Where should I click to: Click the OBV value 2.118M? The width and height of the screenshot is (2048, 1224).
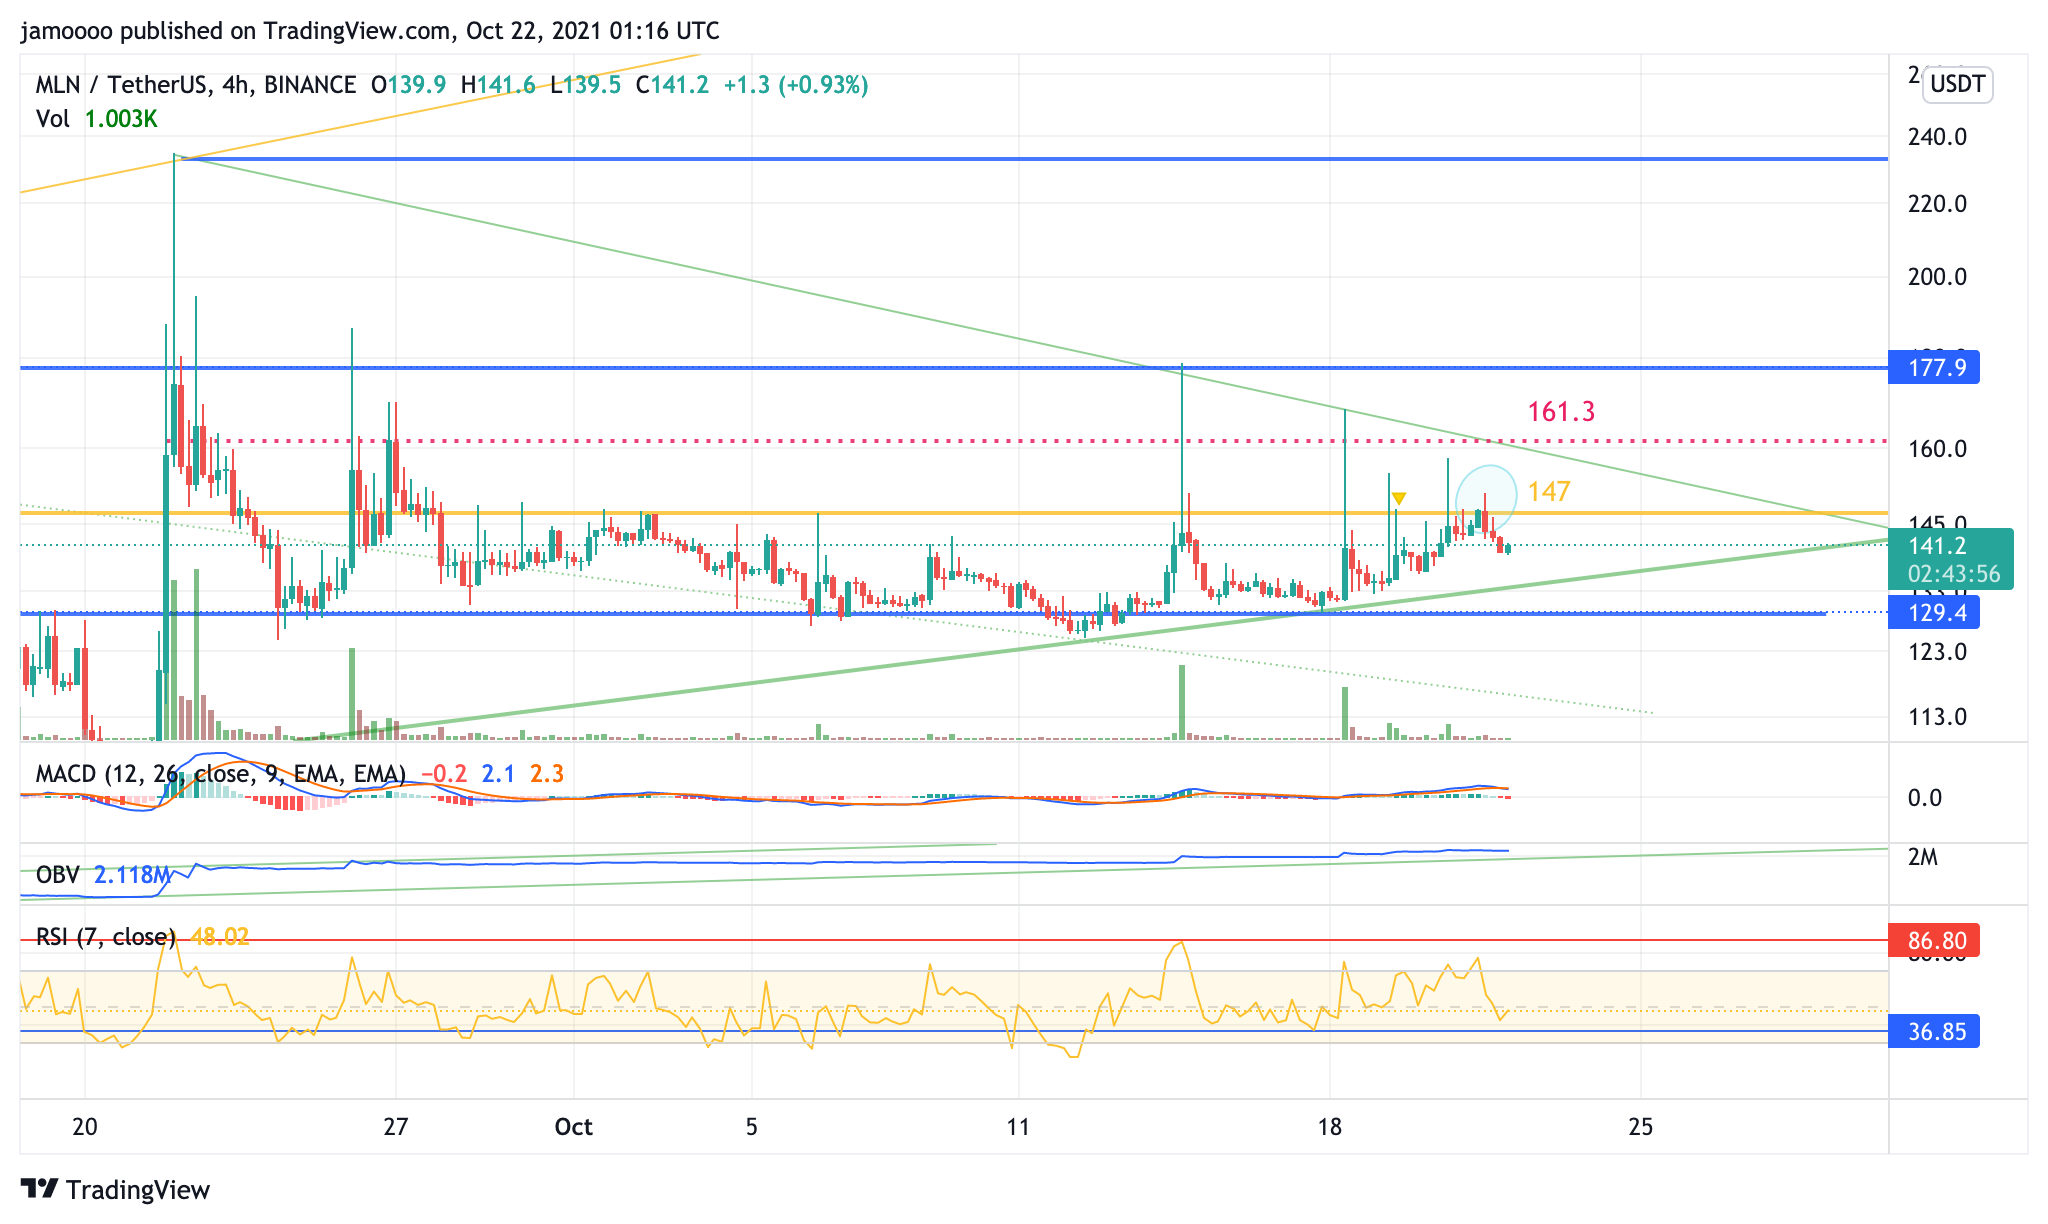click(133, 875)
